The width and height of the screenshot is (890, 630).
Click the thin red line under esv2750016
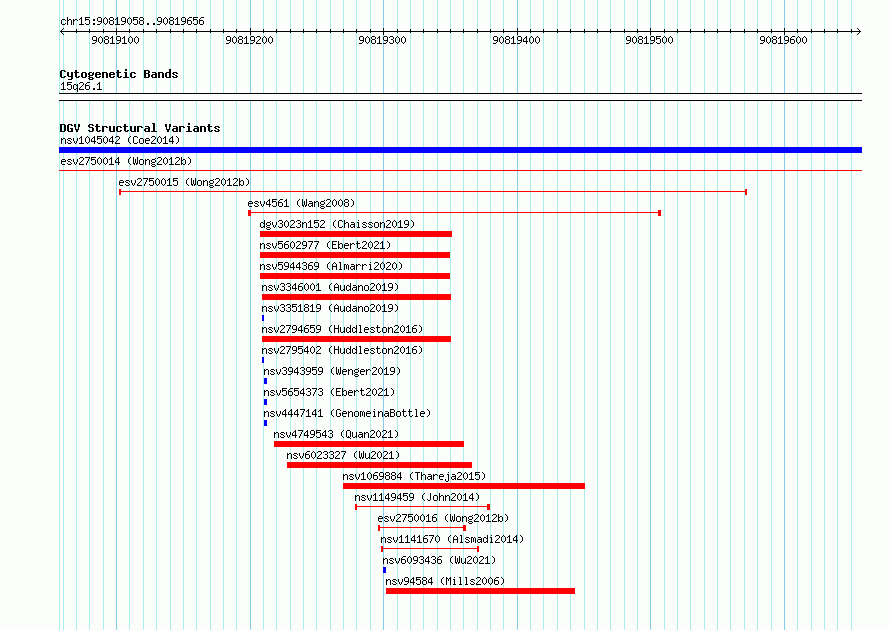422,528
